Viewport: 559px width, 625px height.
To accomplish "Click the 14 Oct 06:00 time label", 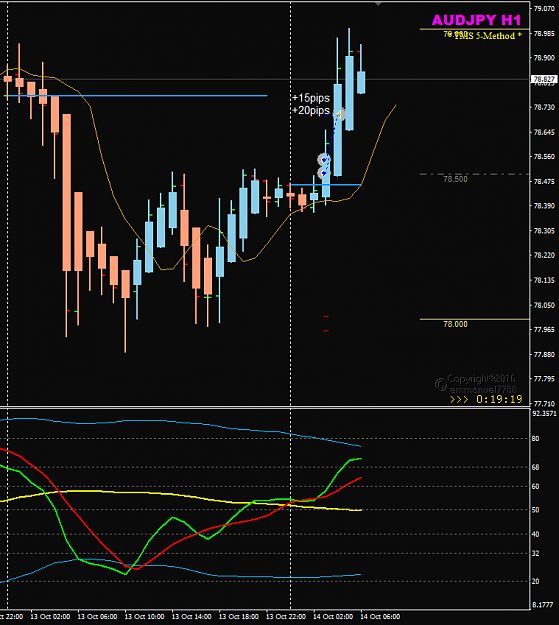I will (380, 617).
